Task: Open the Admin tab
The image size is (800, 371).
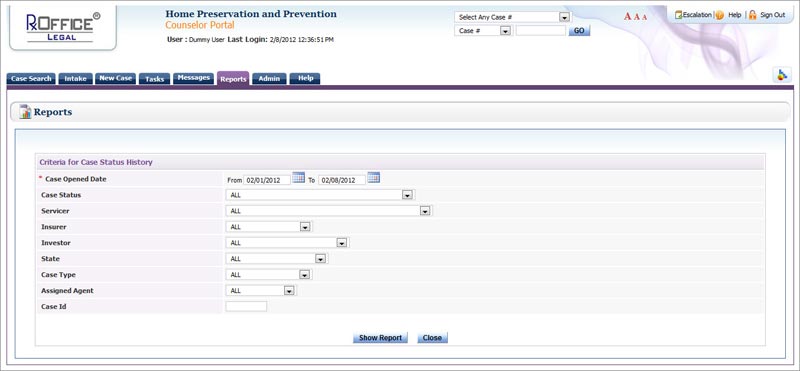Action: 269,79
